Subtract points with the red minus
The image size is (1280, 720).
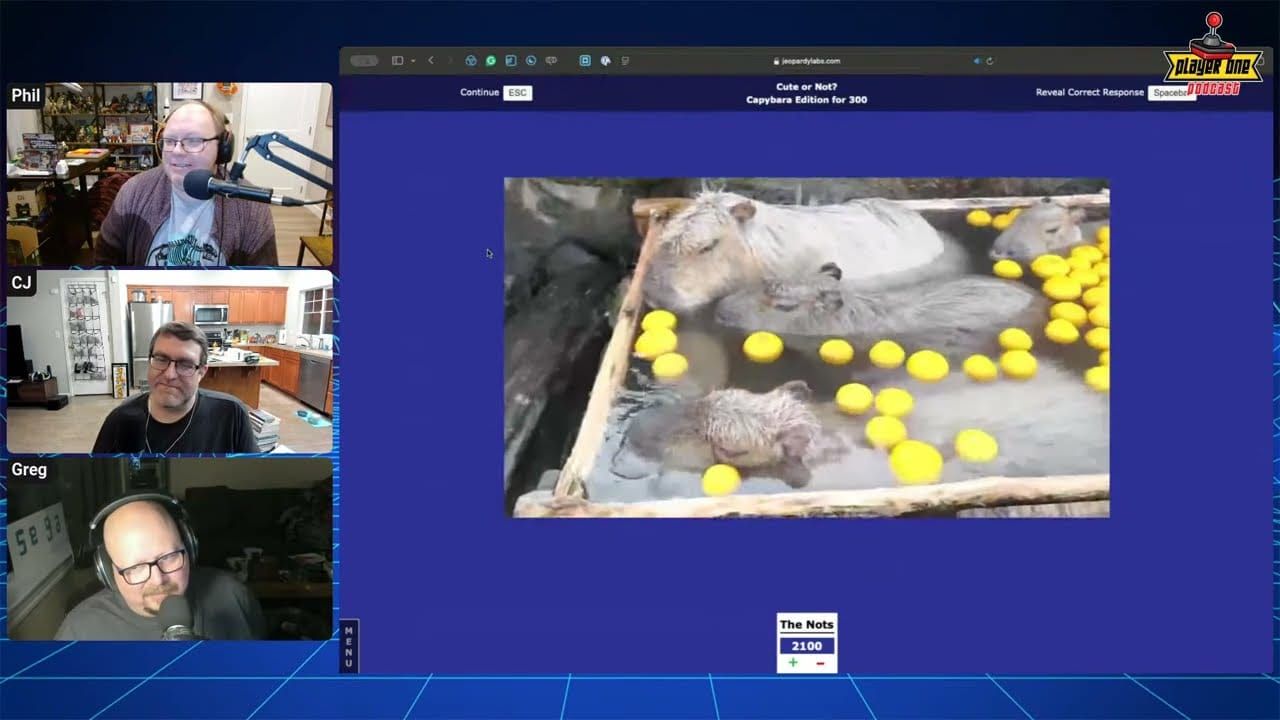820,663
